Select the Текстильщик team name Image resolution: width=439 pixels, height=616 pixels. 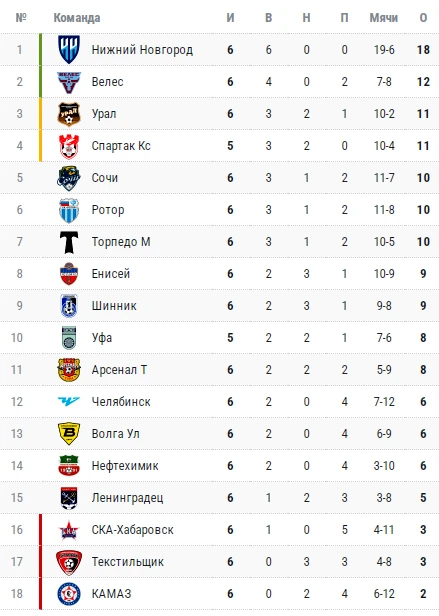click(x=128, y=562)
